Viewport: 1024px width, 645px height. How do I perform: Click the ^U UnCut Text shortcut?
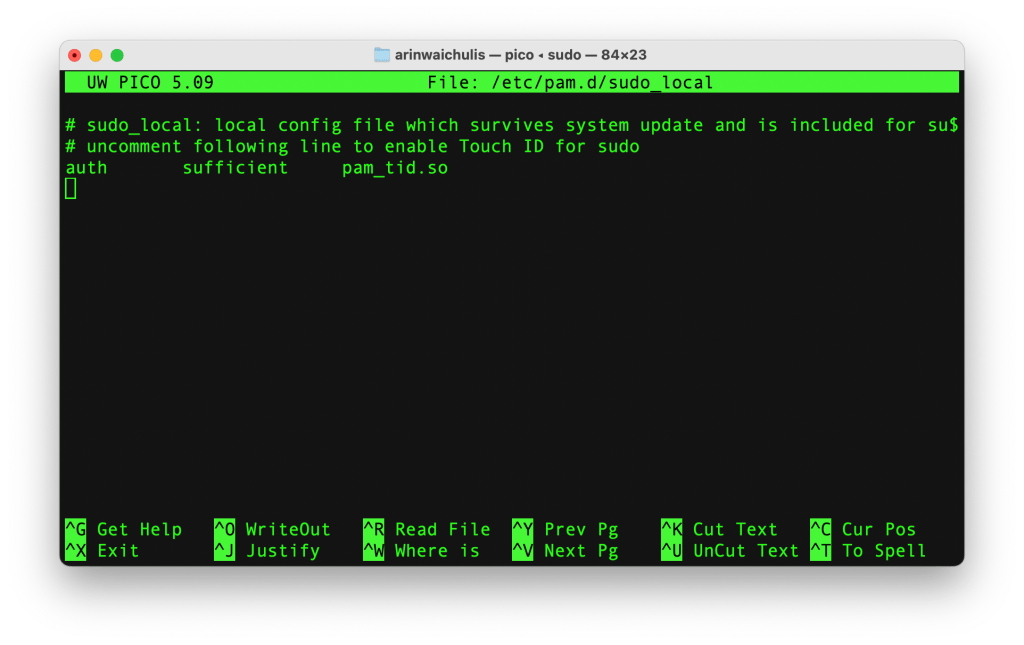[730, 550]
